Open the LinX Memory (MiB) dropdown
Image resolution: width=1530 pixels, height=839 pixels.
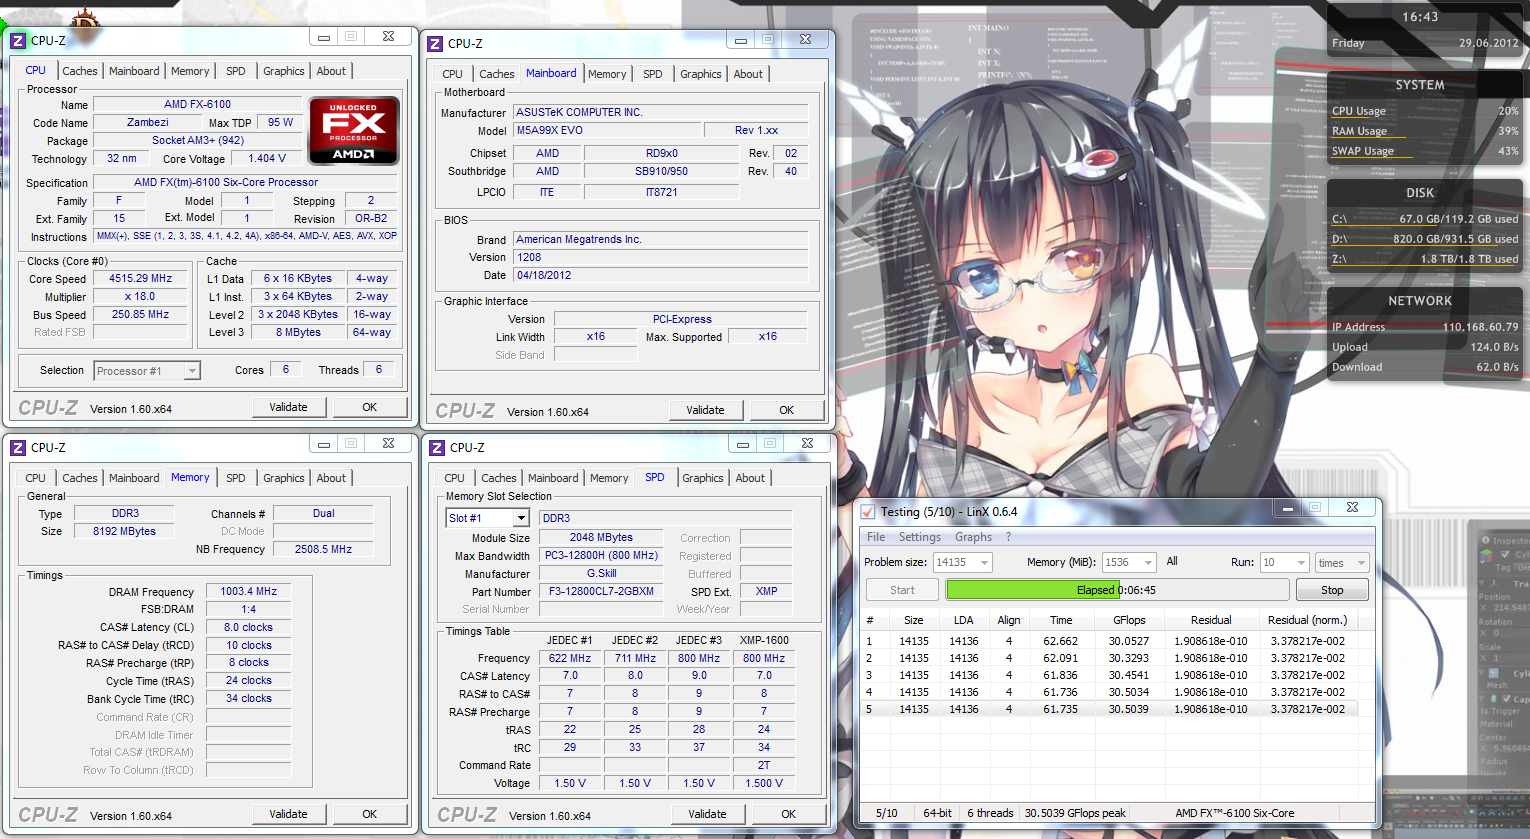(x=1129, y=562)
